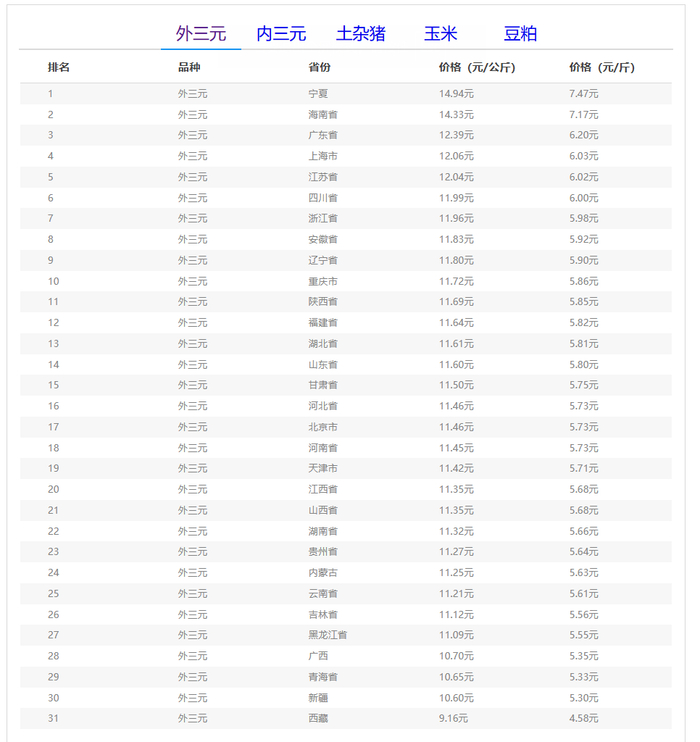Click the 11.50元 price value
Image resolution: width=700 pixels, height=742 pixels.
click(x=456, y=385)
